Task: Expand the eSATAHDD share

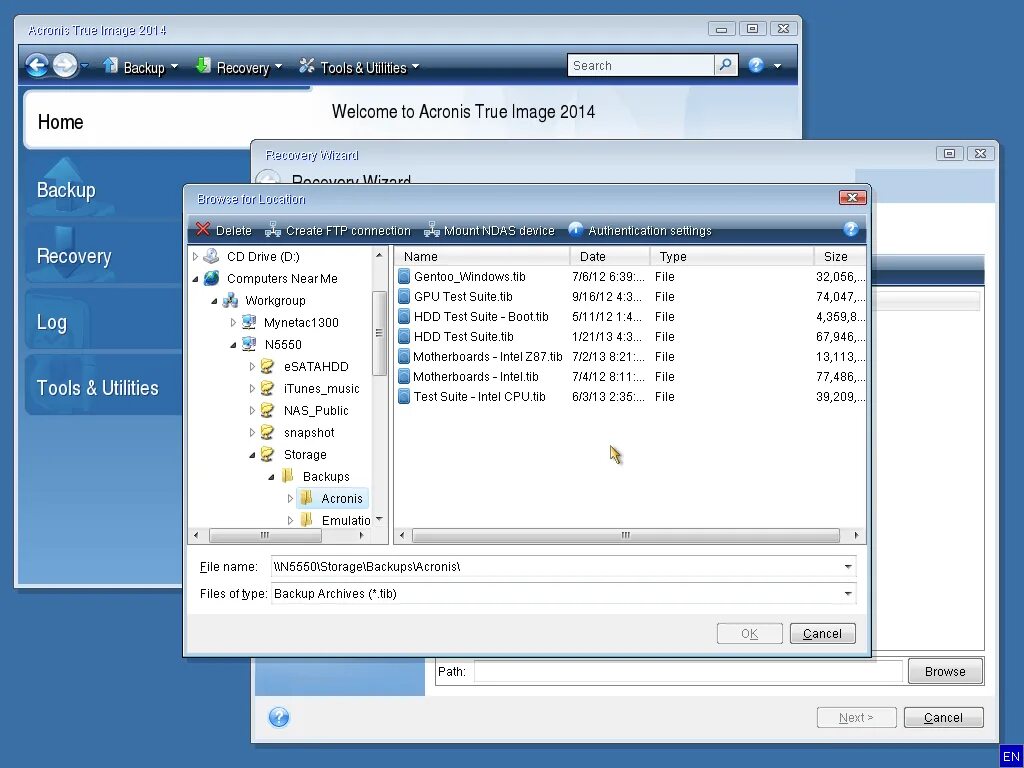Action: point(252,367)
